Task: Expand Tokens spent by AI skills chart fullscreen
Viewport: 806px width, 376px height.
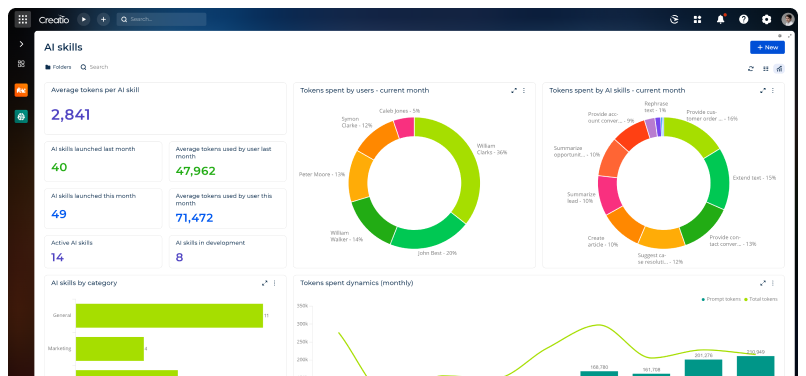Action: click(763, 91)
